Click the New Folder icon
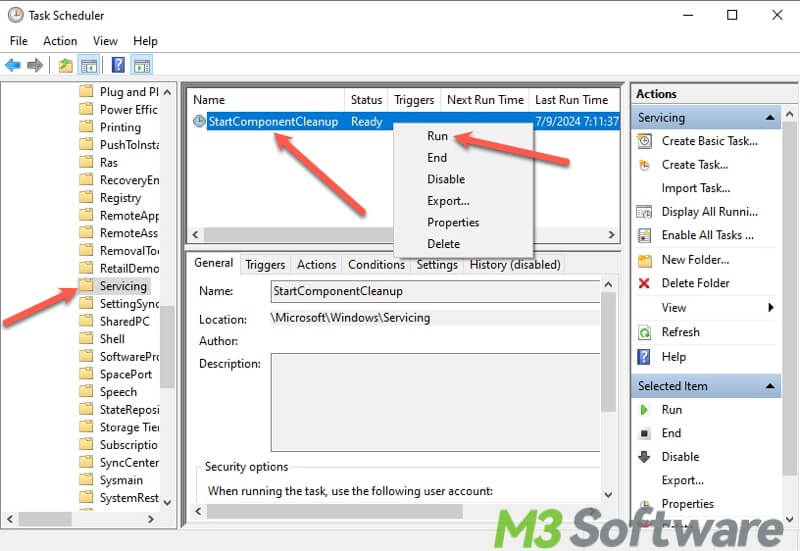Image resolution: width=800 pixels, height=551 pixels. [644, 260]
